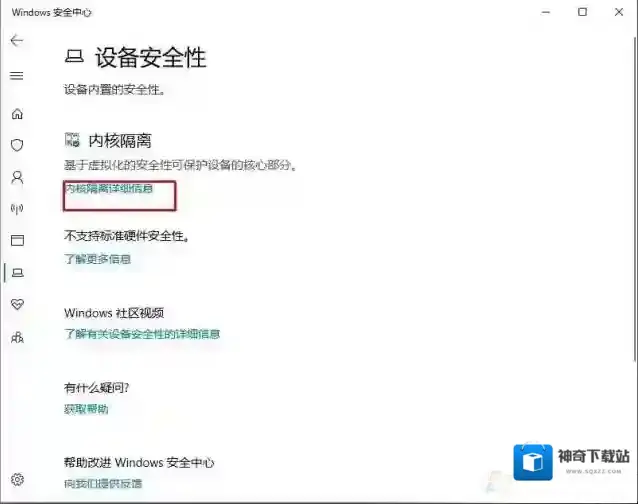Minimize the Windows 安全中心 window
Screen dimensions: 638x504
tap(545, 12)
